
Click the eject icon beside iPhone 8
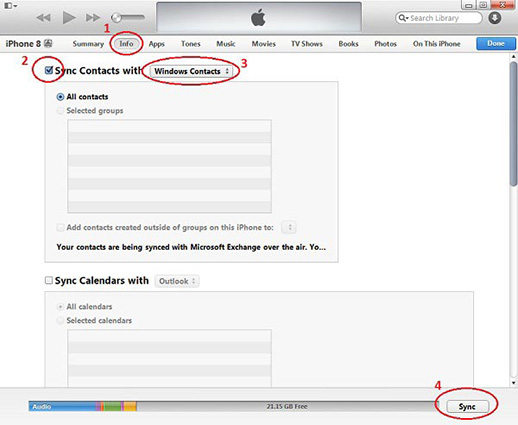tap(48, 43)
